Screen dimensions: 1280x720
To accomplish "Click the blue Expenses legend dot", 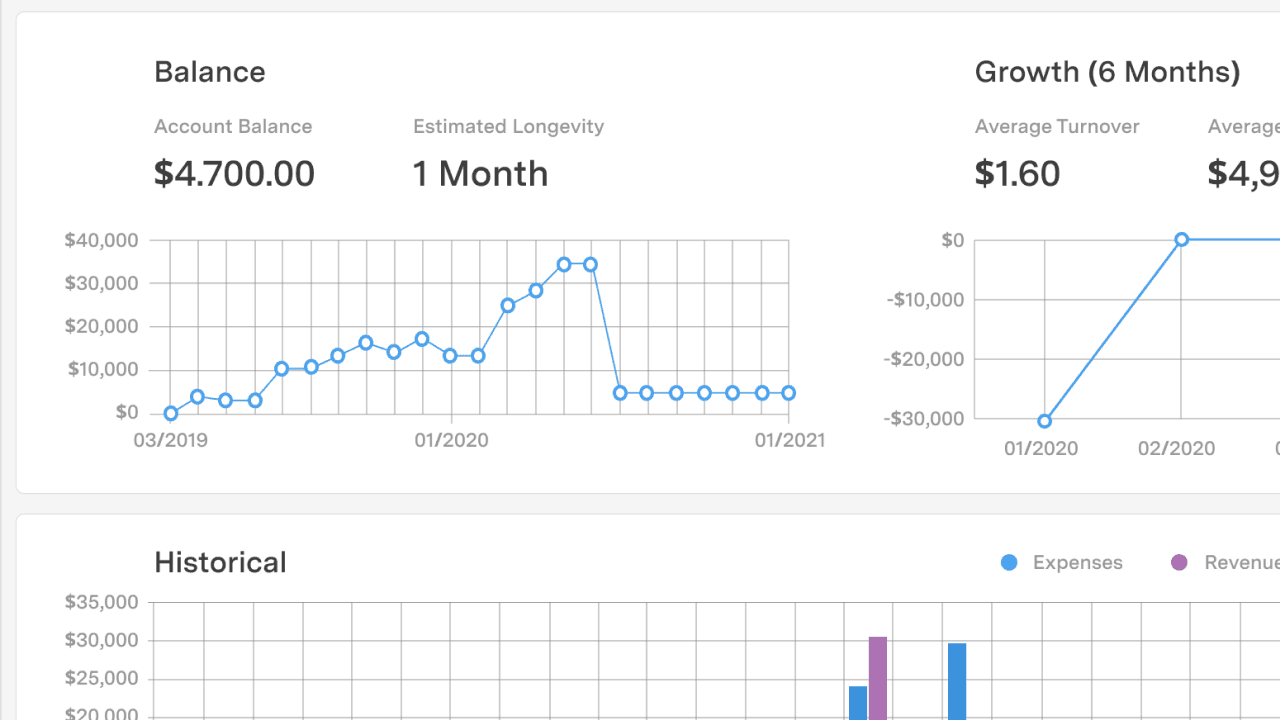I will click(x=1009, y=563).
